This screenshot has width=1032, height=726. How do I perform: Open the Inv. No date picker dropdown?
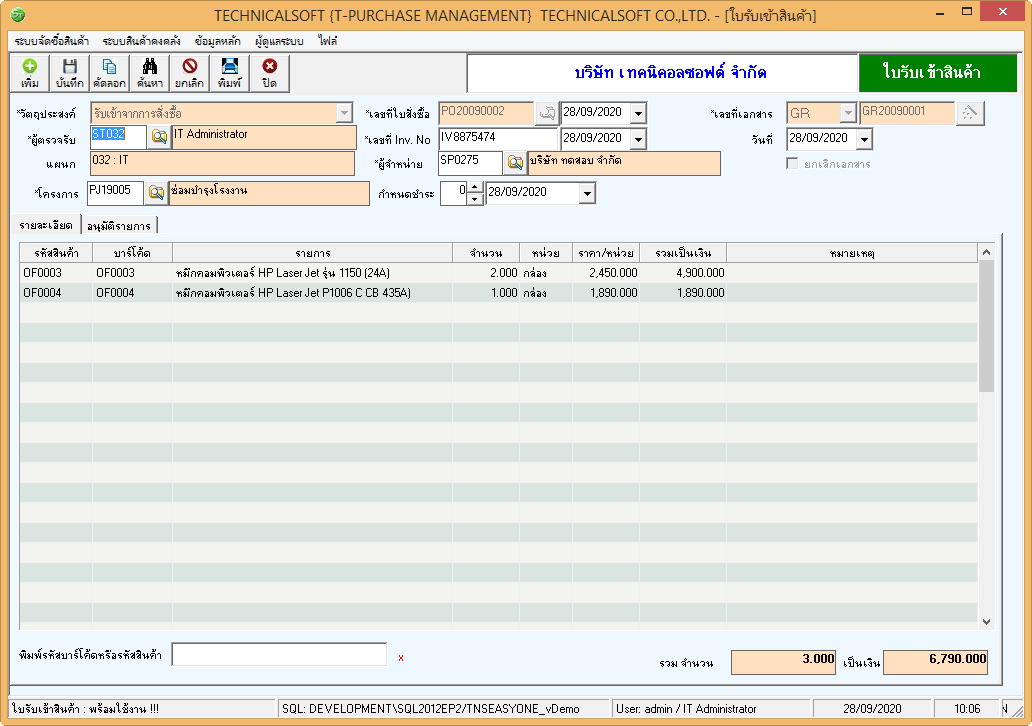(638, 138)
